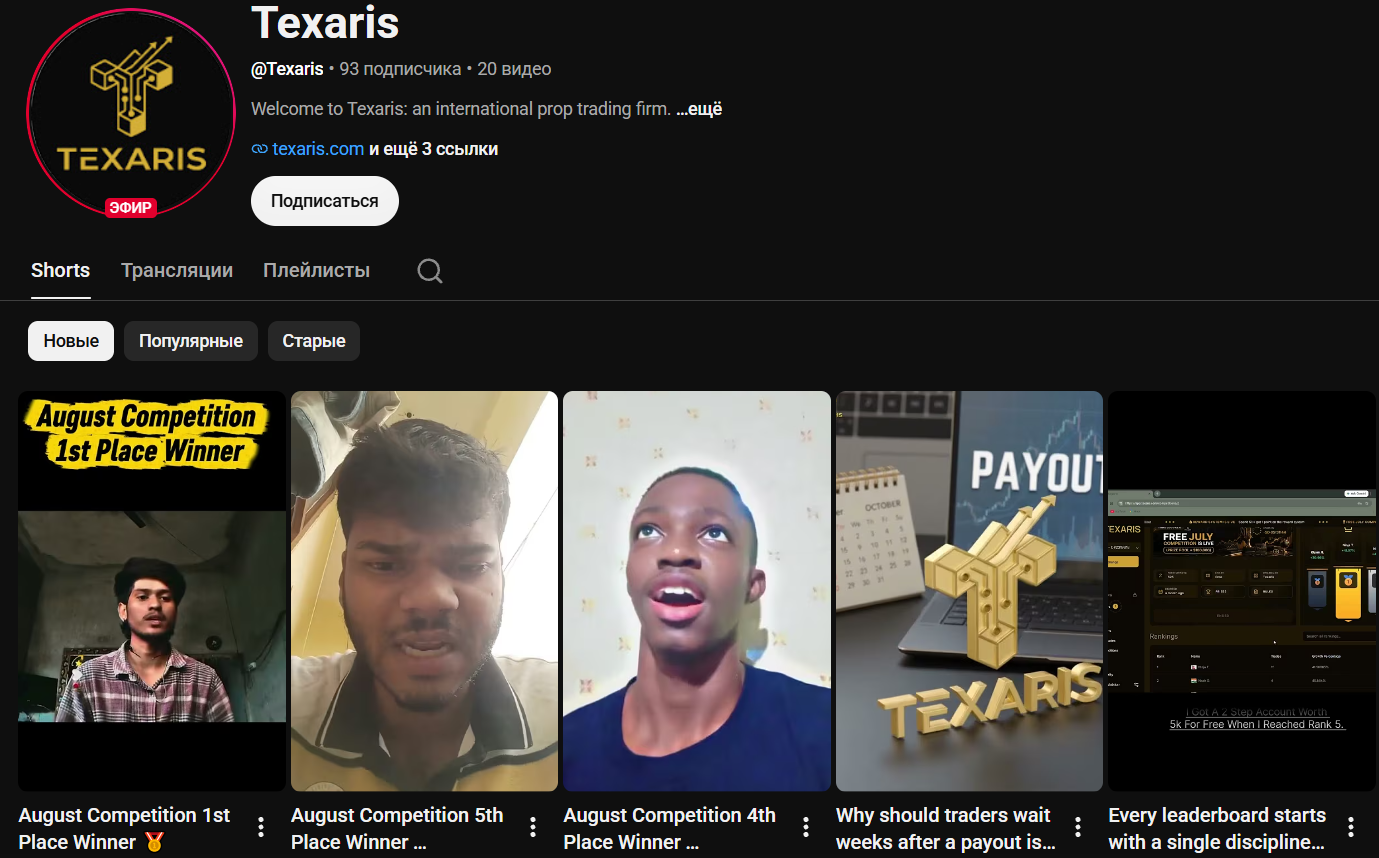Click the link chain icon beside texaris.com
This screenshot has width=1379, height=858.
pyautogui.click(x=259, y=149)
